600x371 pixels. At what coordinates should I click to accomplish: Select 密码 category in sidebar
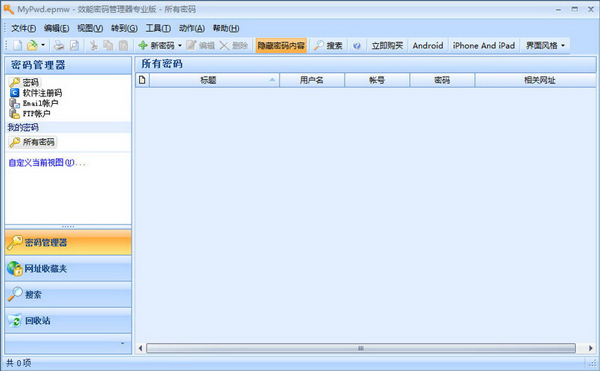(24, 82)
